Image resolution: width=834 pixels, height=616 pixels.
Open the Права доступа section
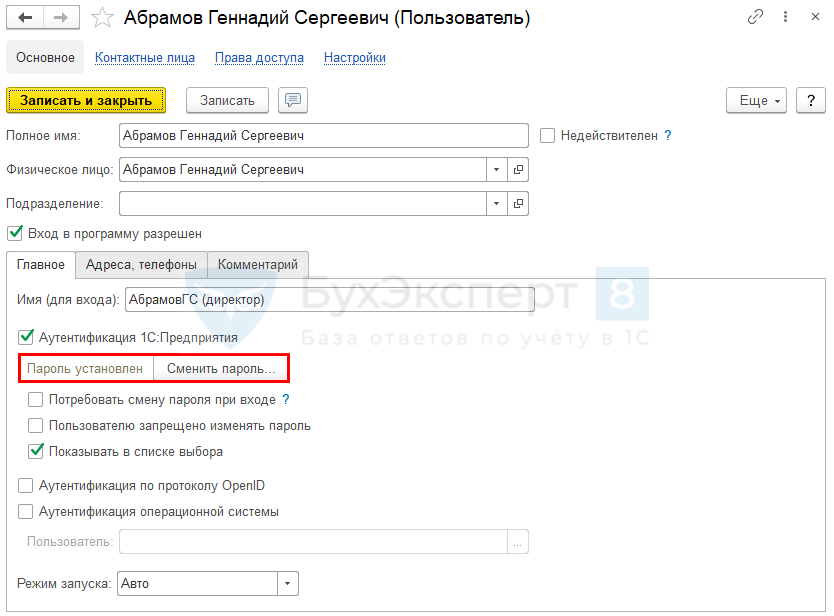point(259,58)
